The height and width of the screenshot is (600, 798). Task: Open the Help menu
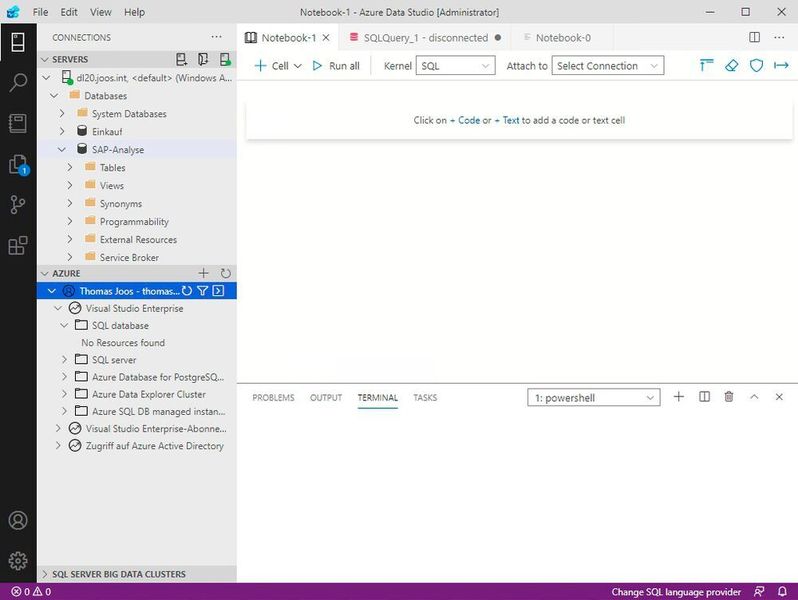pos(134,12)
